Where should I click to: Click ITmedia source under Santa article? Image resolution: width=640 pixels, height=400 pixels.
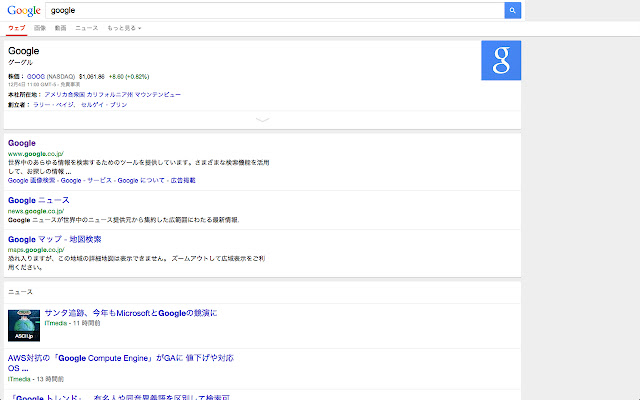(x=56, y=323)
